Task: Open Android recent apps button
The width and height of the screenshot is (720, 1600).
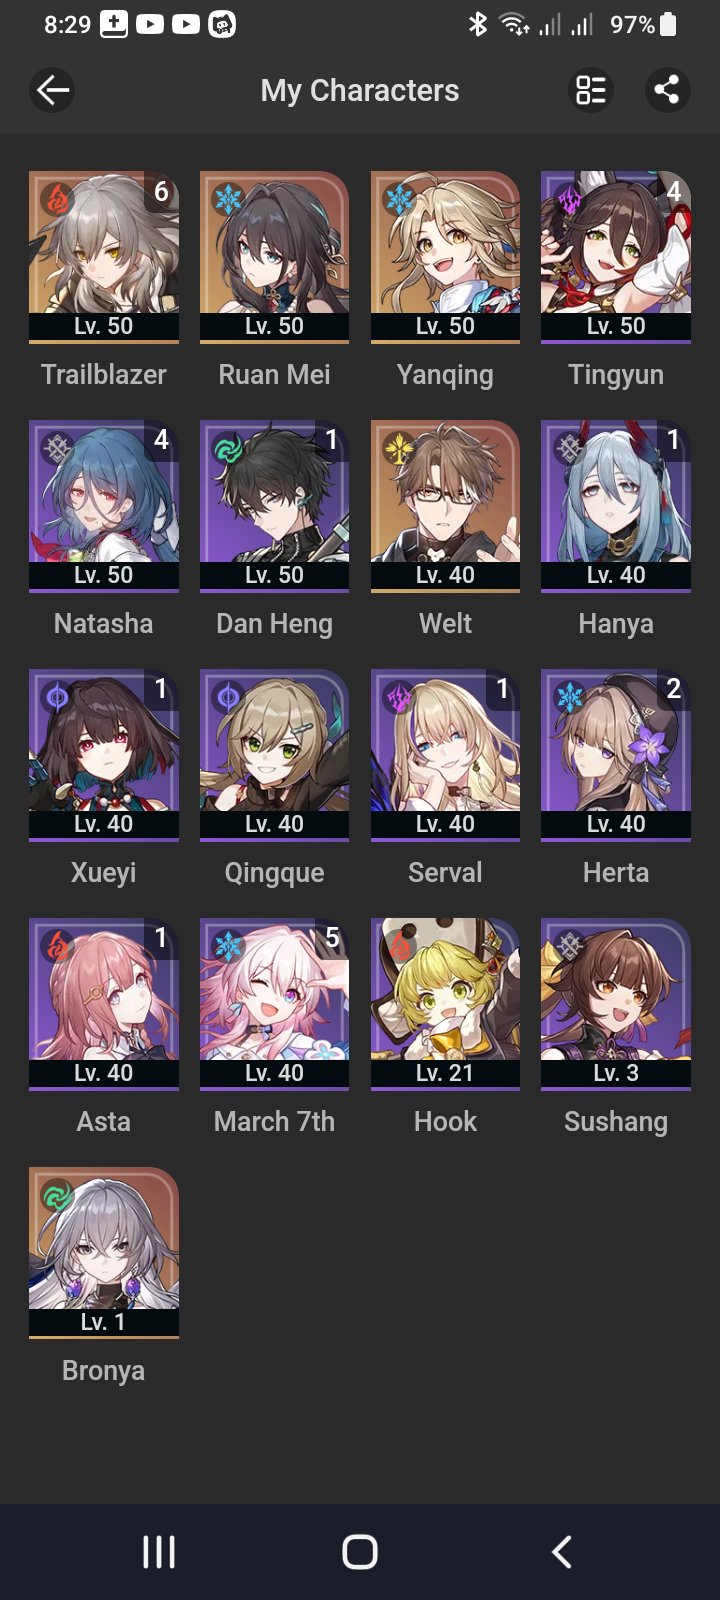Action: (159, 1552)
